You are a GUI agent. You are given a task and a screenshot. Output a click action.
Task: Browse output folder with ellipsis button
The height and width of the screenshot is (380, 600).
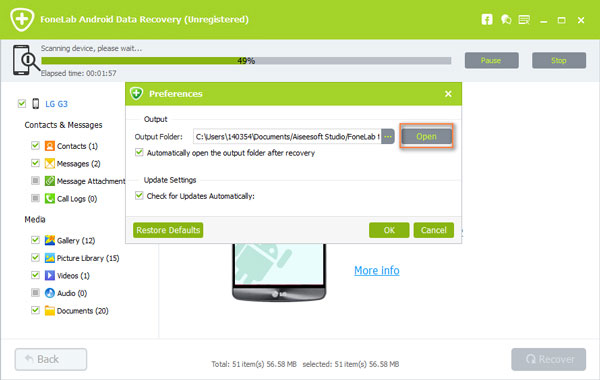tap(388, 137)
